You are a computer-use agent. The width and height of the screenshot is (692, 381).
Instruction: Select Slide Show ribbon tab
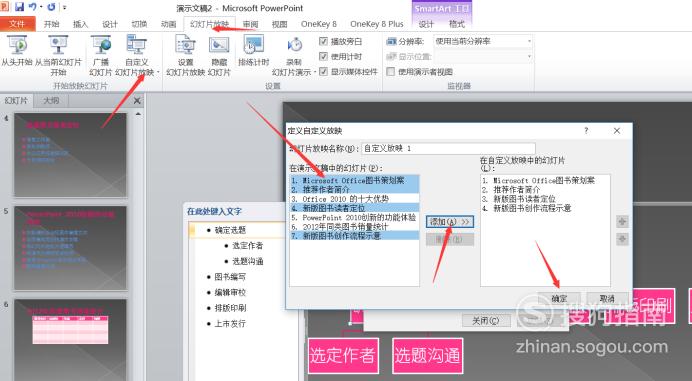(209, 24)
